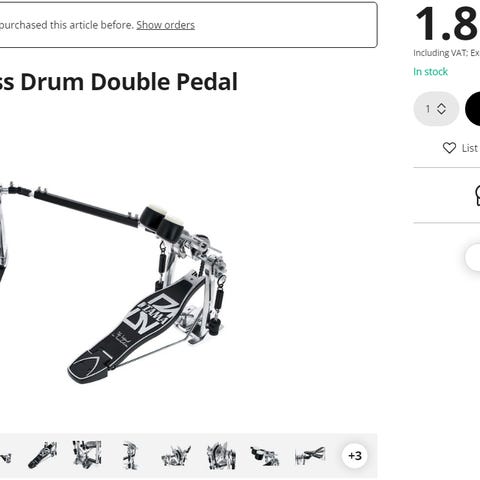Viewport: 480px width, 480px height.
Task: Click the black add-to-basket button
Action: [x=473, y=109]
